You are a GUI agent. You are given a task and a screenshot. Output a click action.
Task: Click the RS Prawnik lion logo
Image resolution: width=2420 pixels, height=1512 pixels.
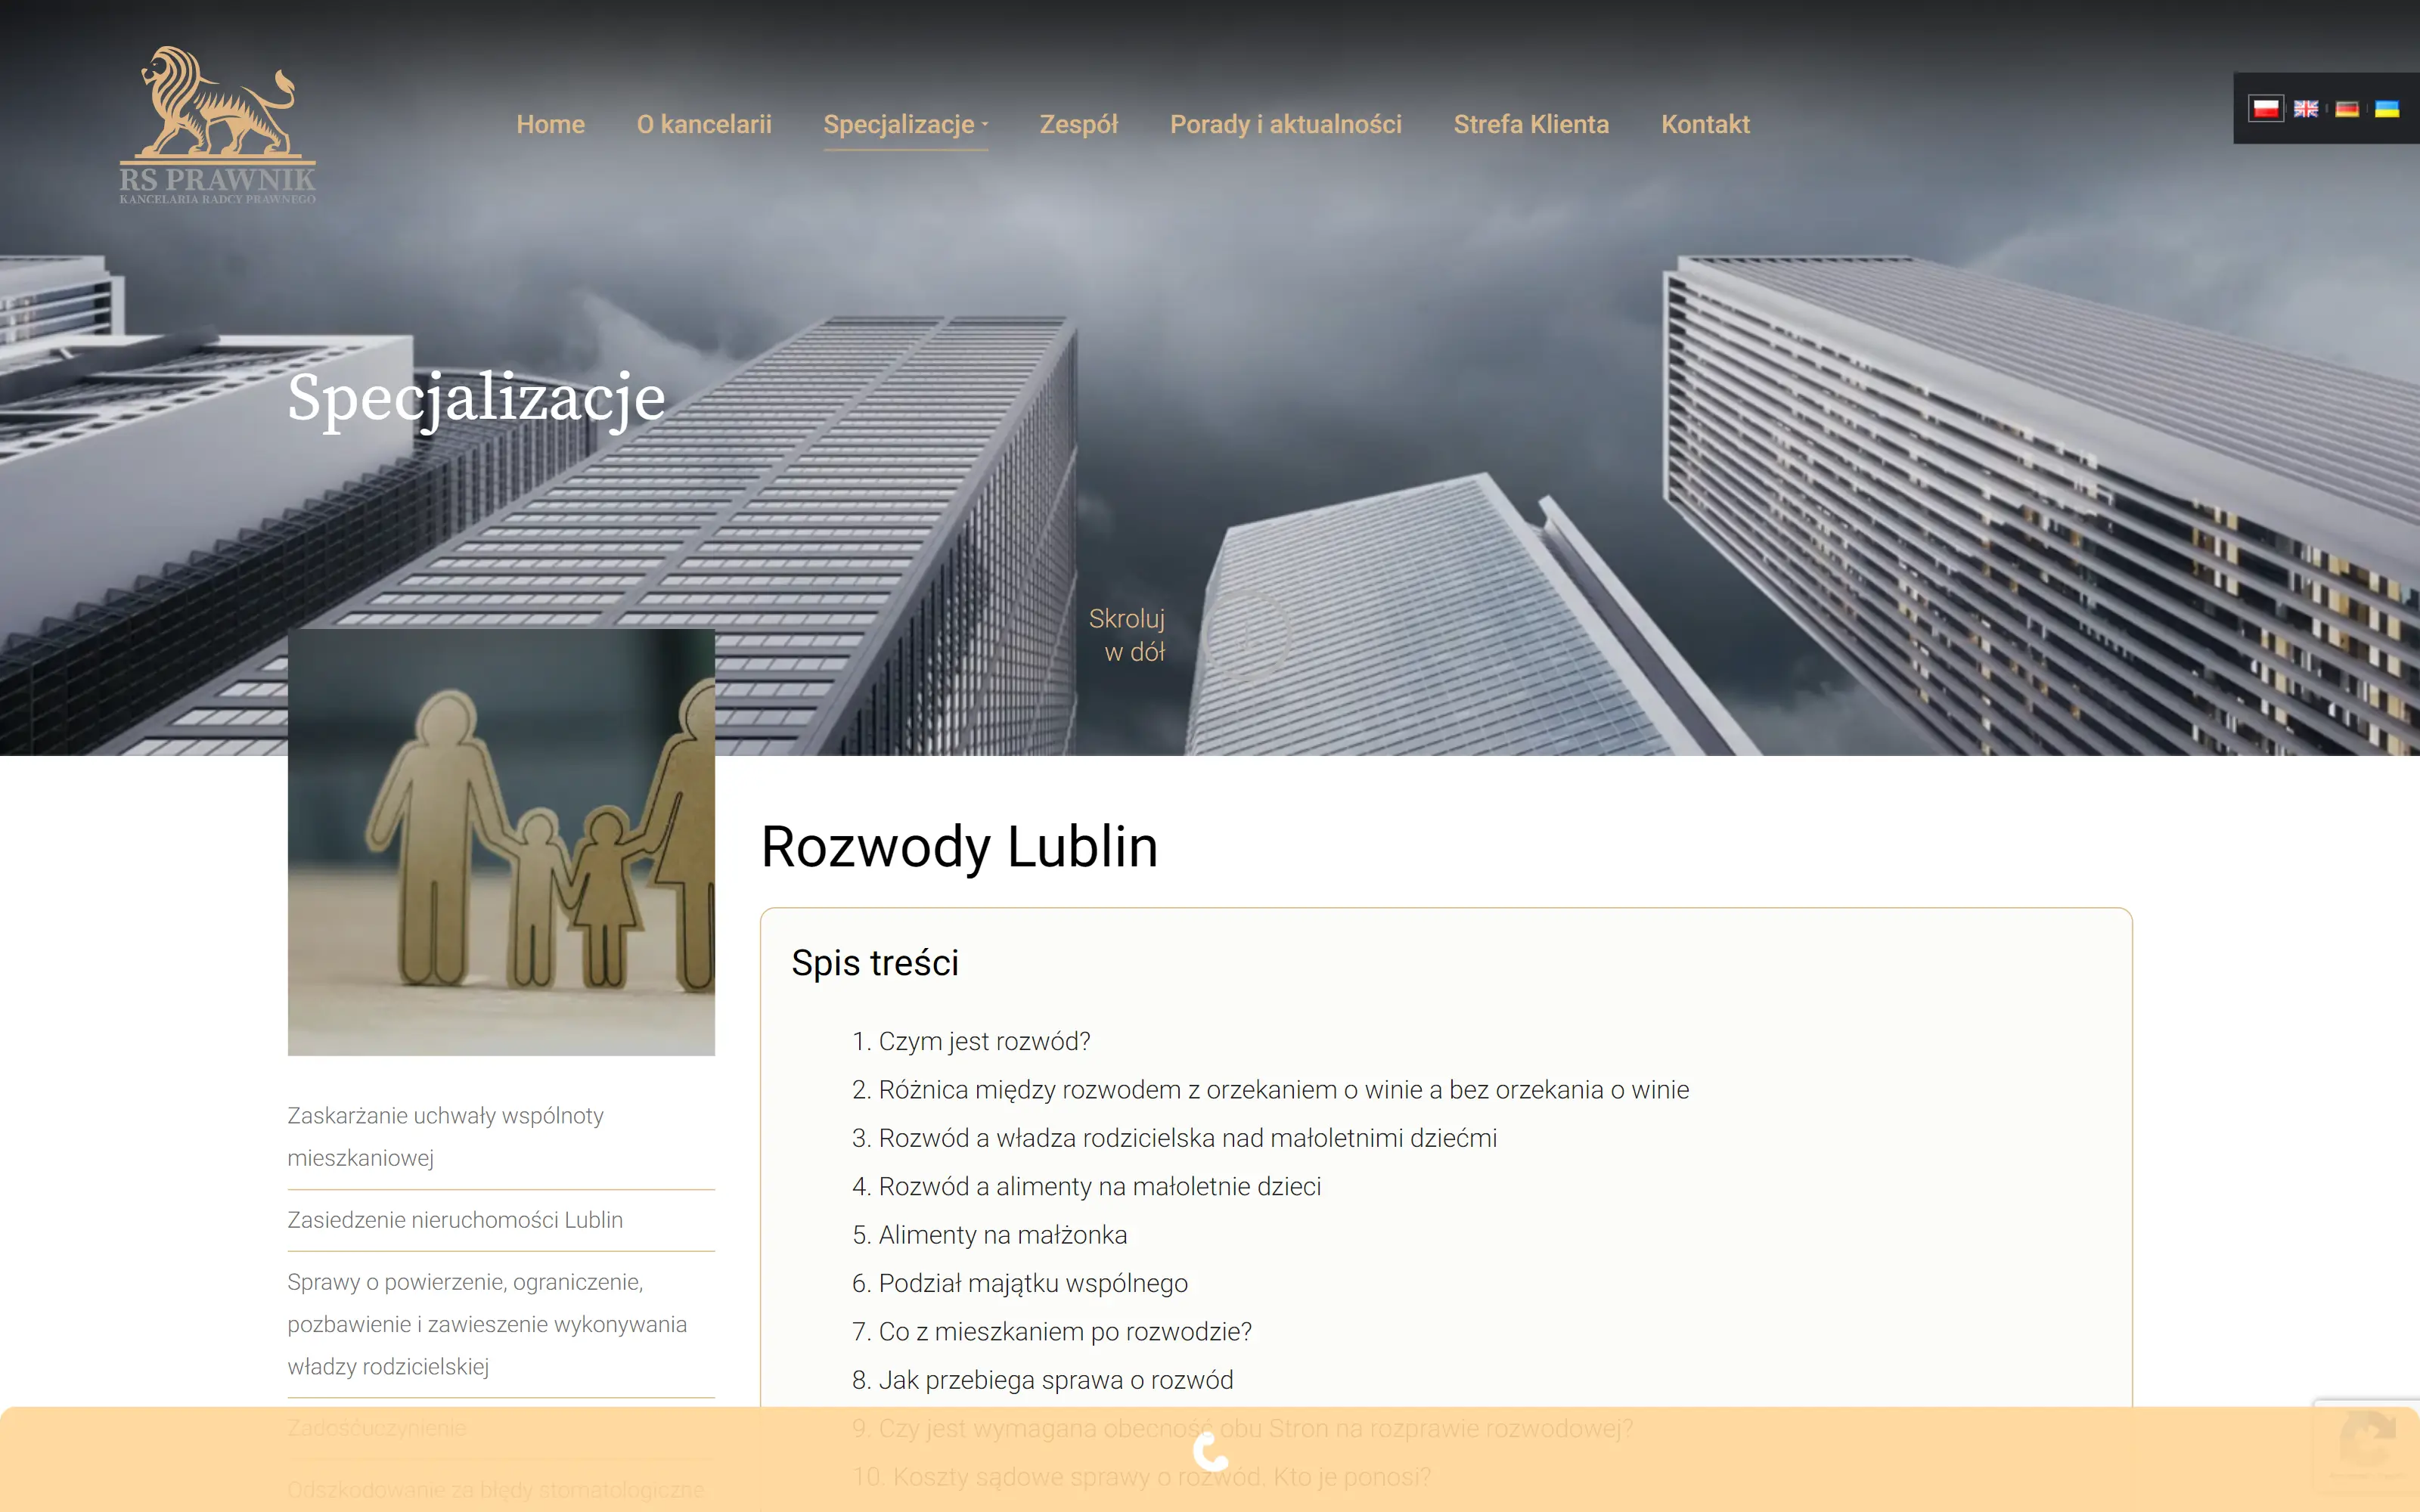click(218, 125)
